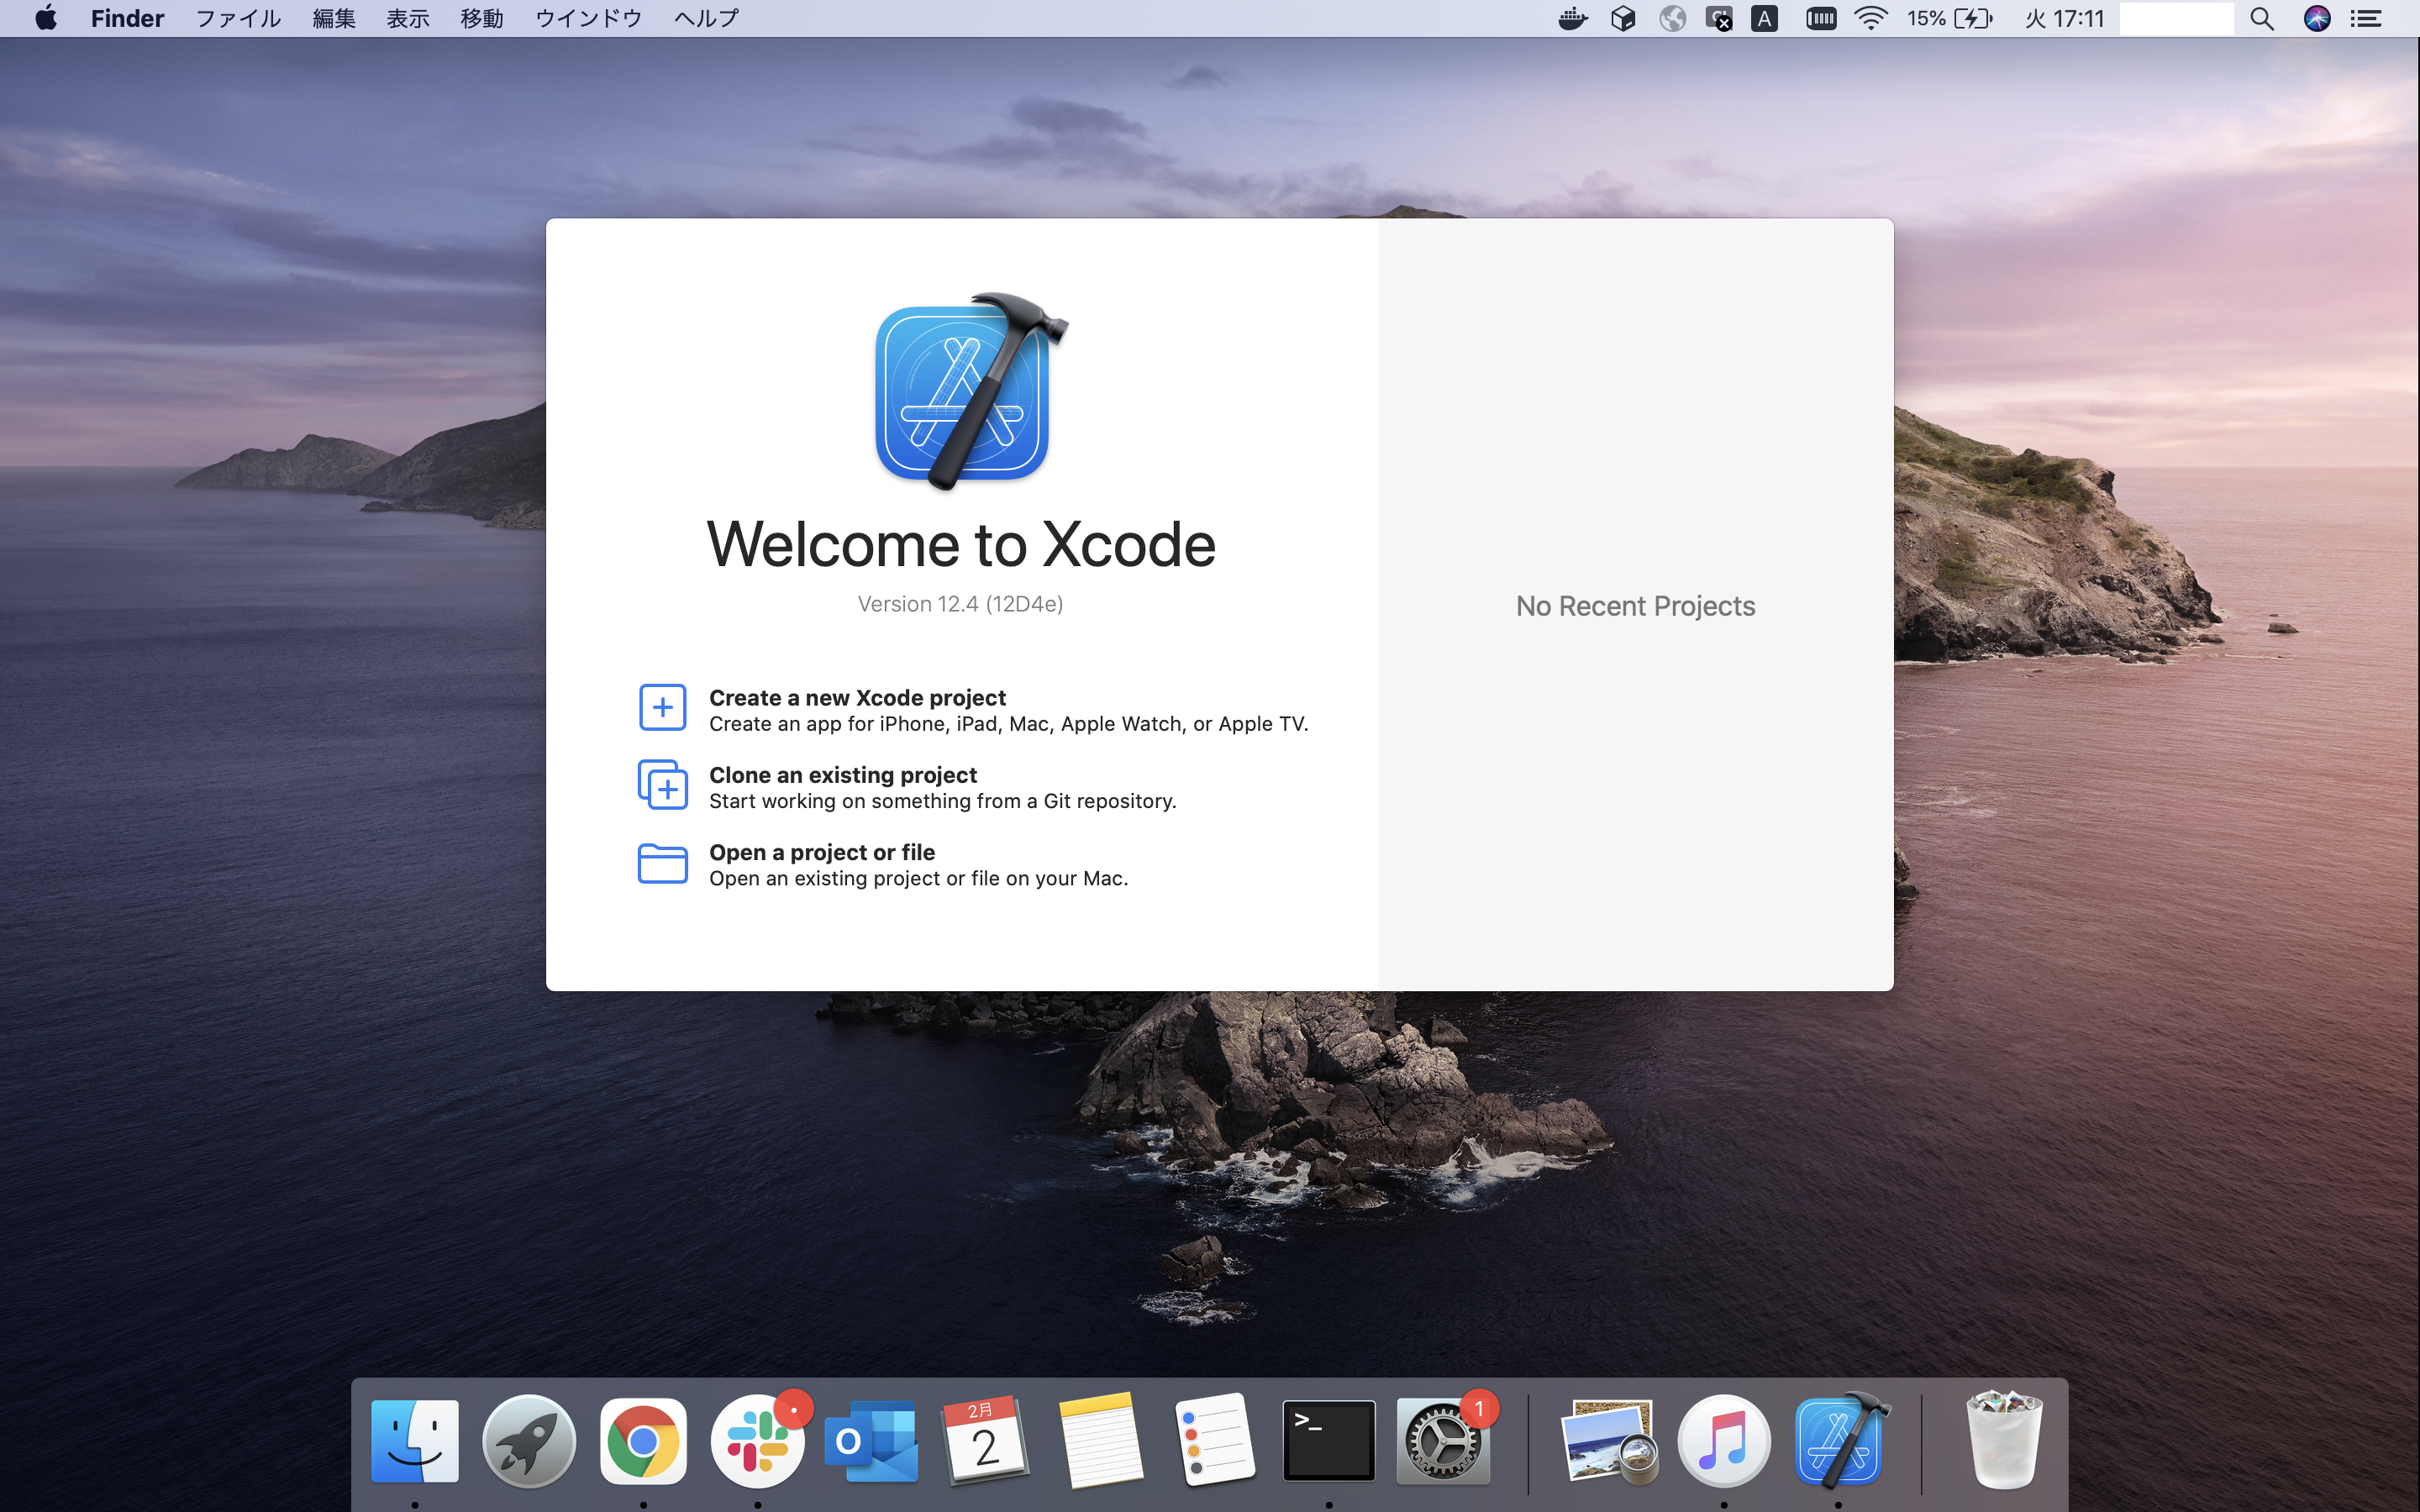
Task: Activate Siri from menu bar
Action: coord(2317,18)
